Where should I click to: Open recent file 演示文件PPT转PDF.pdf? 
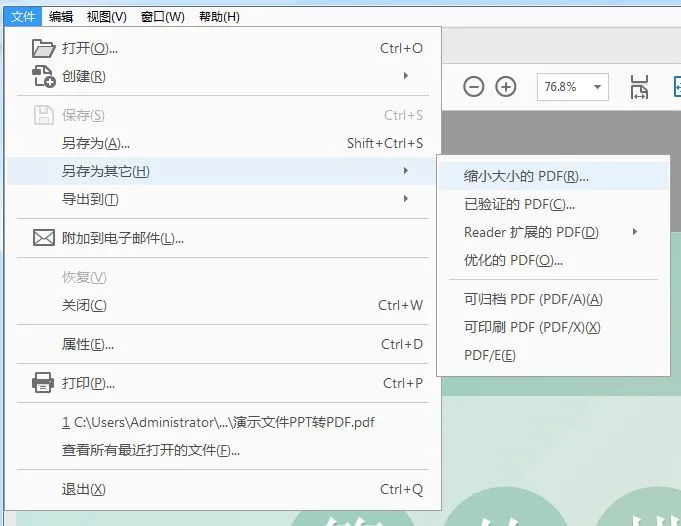point(222,422)
